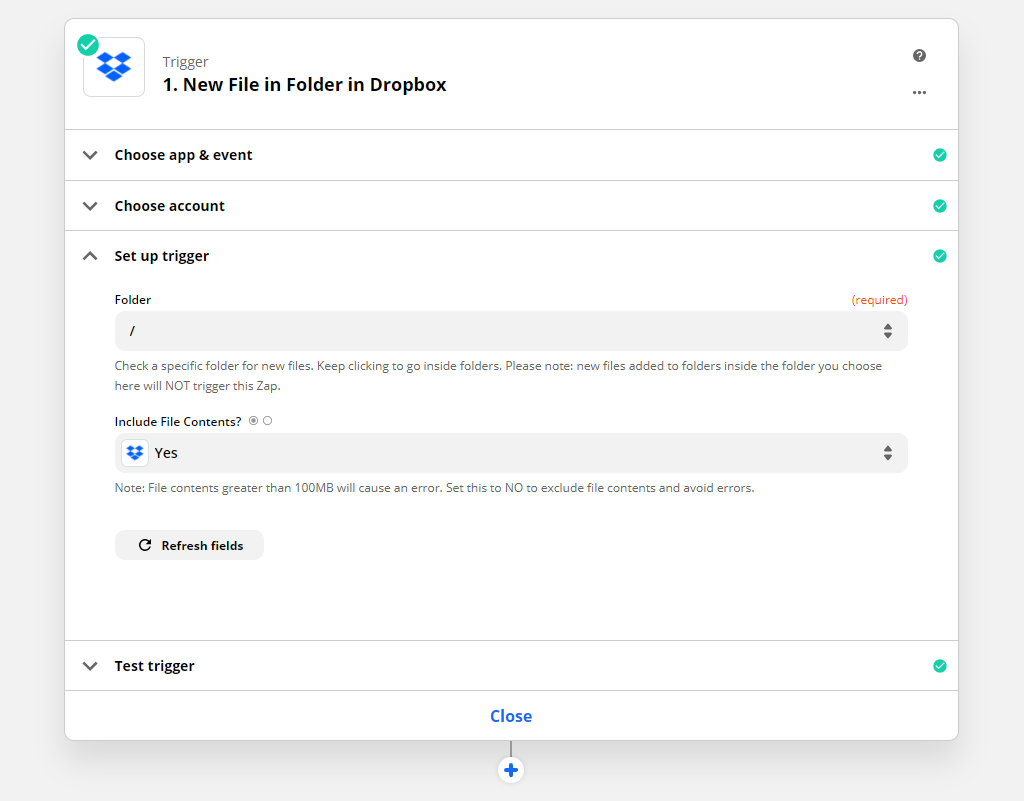
Task: Click the Test trigger section label
Action: (x=154, y=666)
